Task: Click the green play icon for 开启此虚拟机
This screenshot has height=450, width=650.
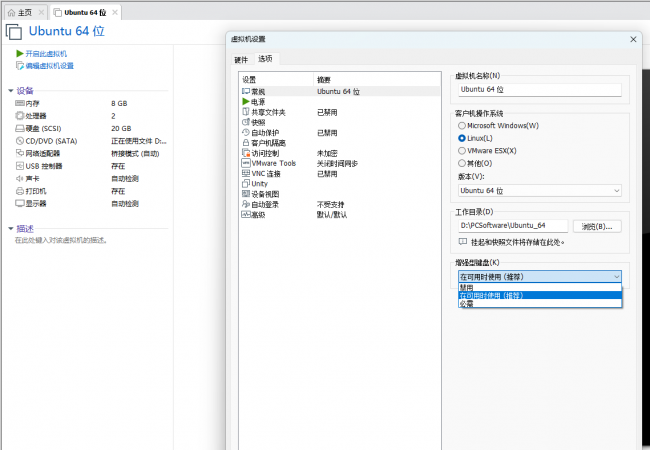Action: pyautogui.click(x=19, y=53)
